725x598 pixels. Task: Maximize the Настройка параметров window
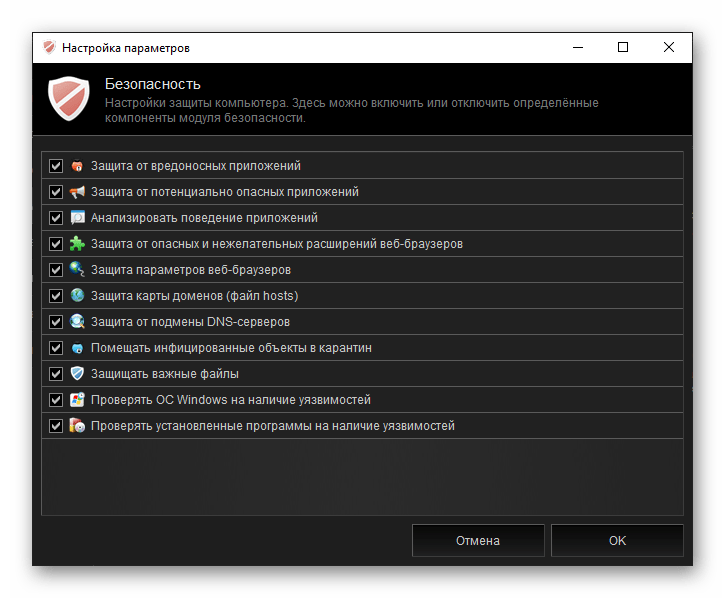coord(623,47)
